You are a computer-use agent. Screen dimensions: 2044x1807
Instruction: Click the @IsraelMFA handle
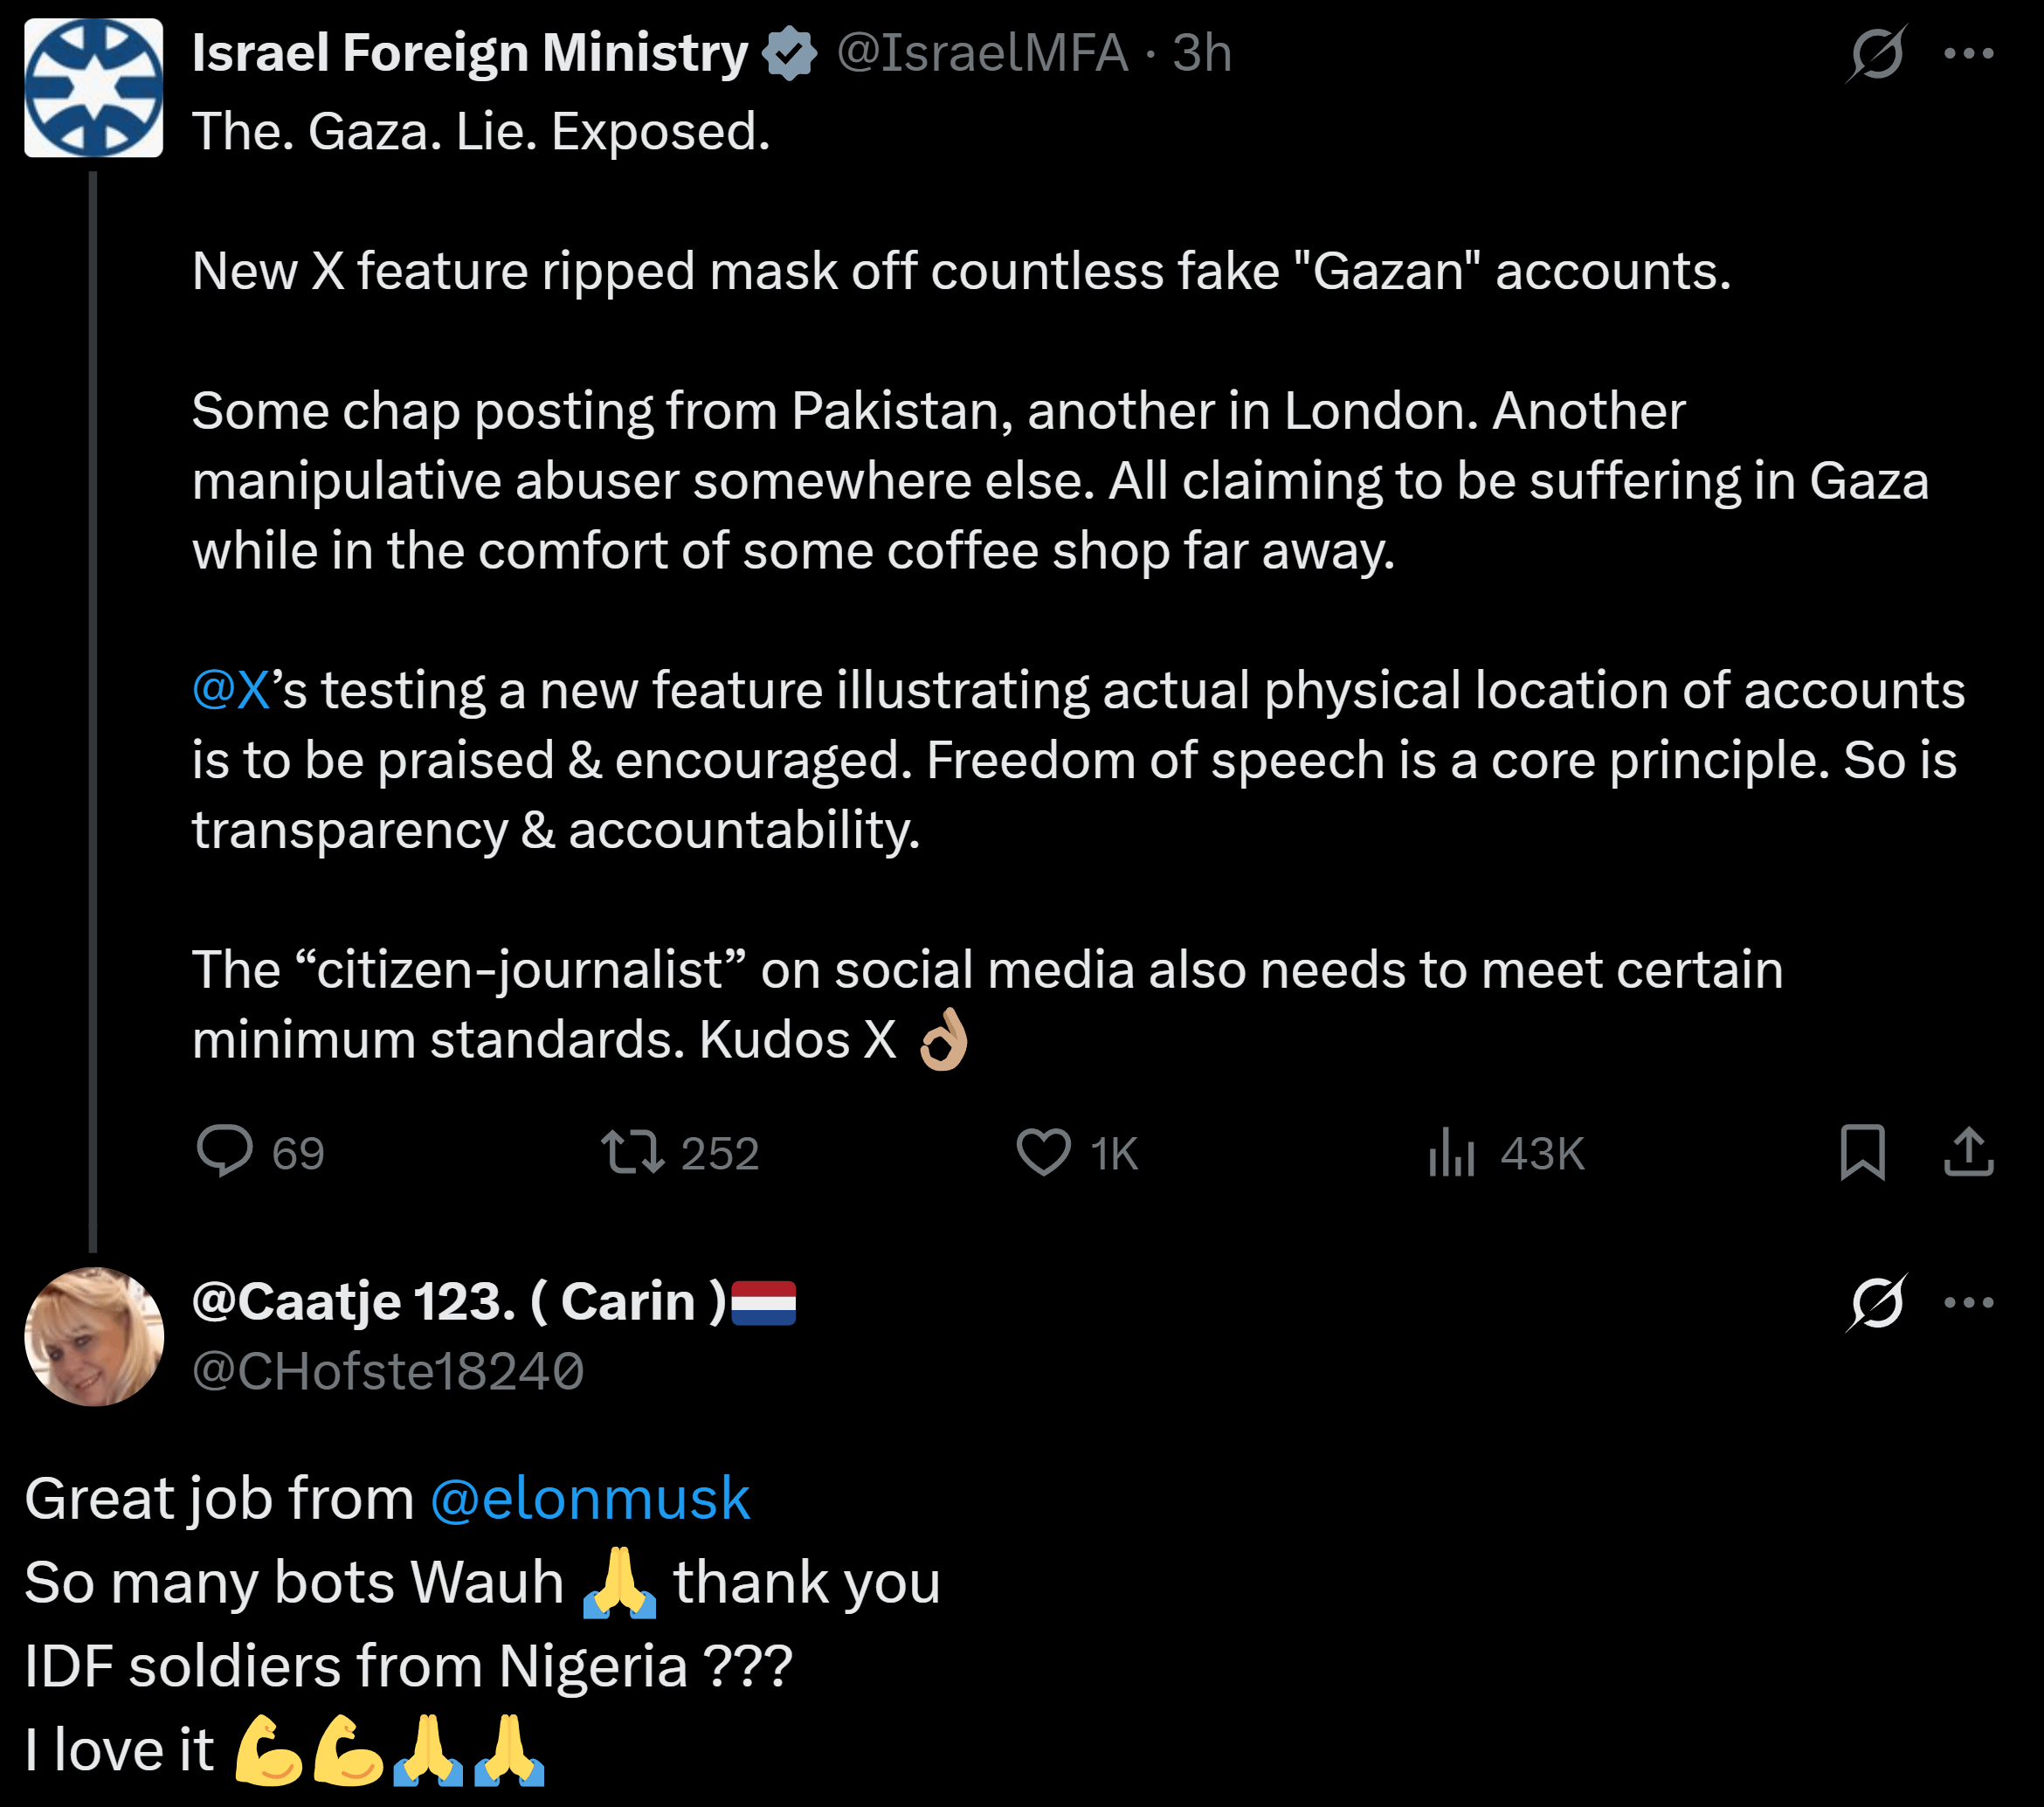982,53
